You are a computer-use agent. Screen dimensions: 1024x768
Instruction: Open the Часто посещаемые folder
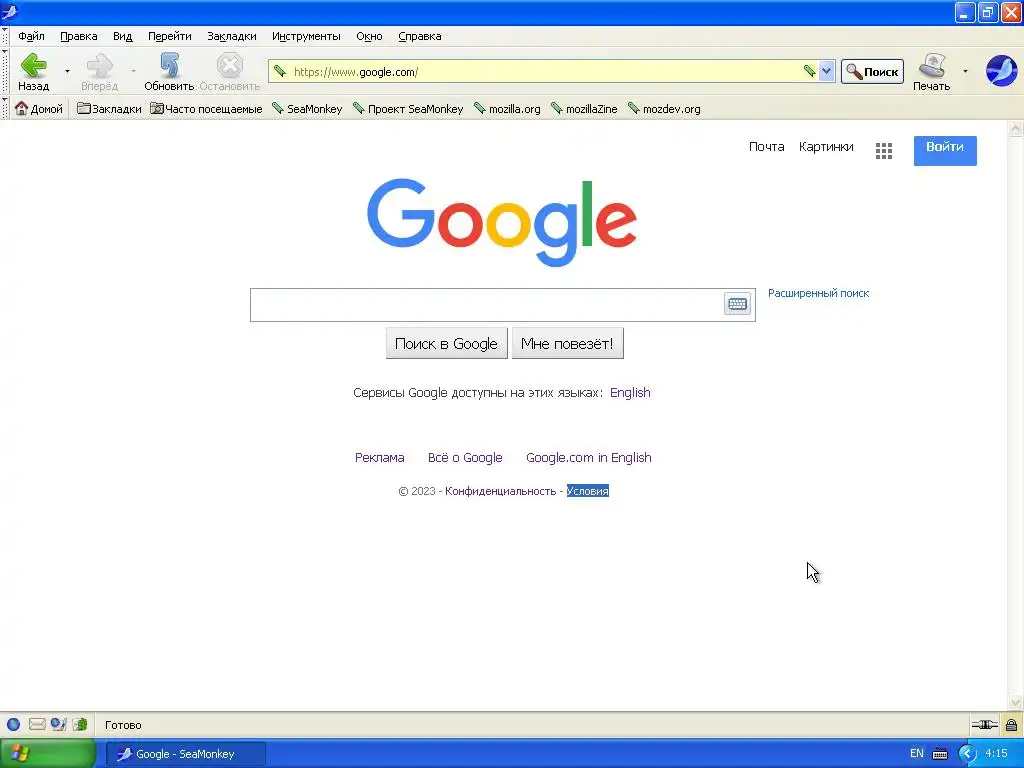[206, 109]
